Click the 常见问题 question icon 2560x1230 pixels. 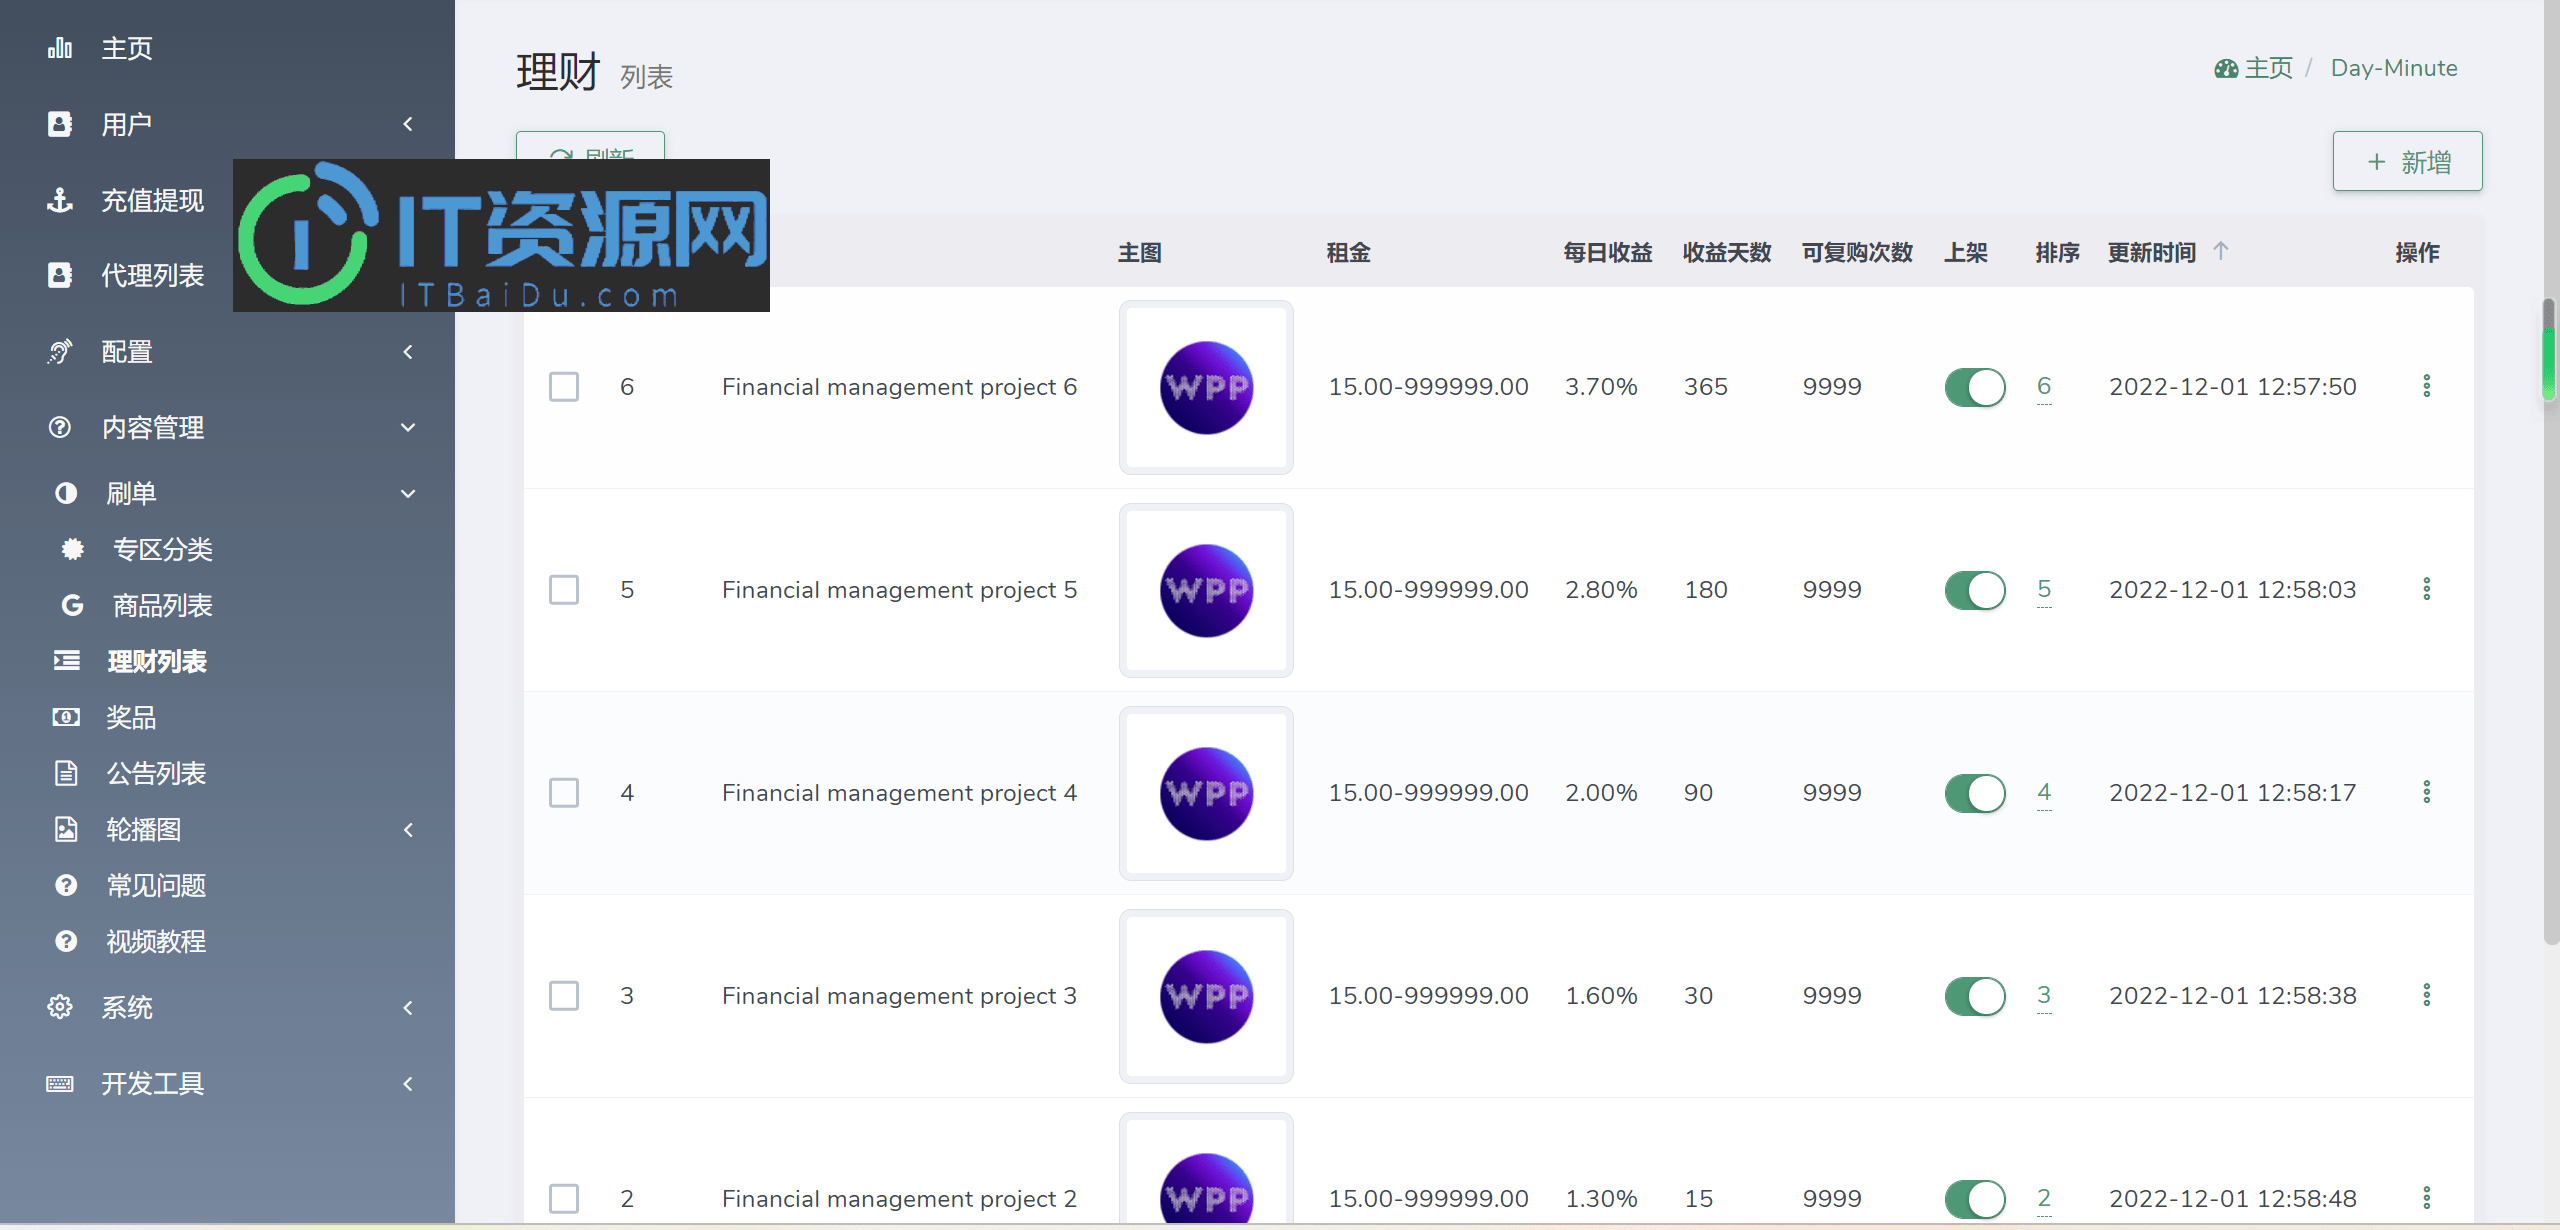click(66, 885)
